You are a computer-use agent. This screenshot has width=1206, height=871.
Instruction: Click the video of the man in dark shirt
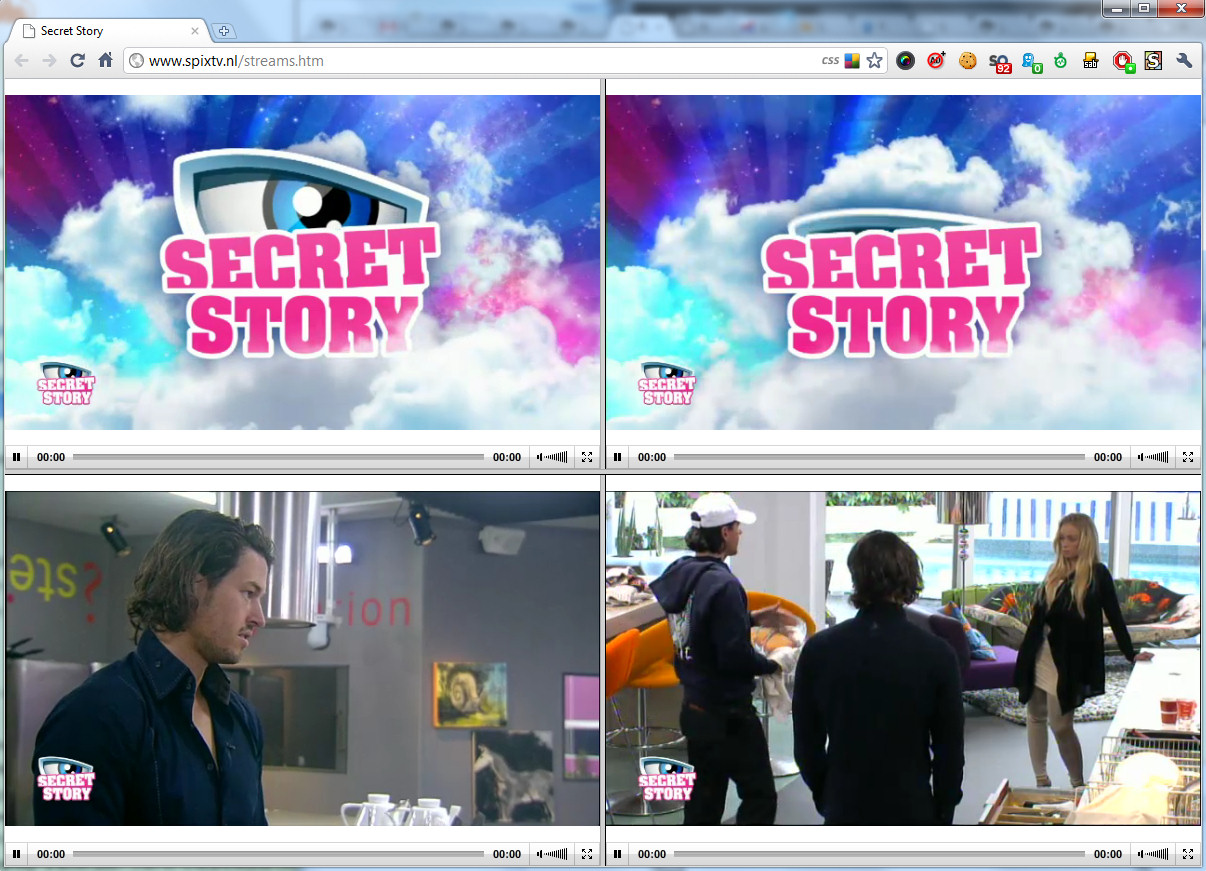click(302, 659)
